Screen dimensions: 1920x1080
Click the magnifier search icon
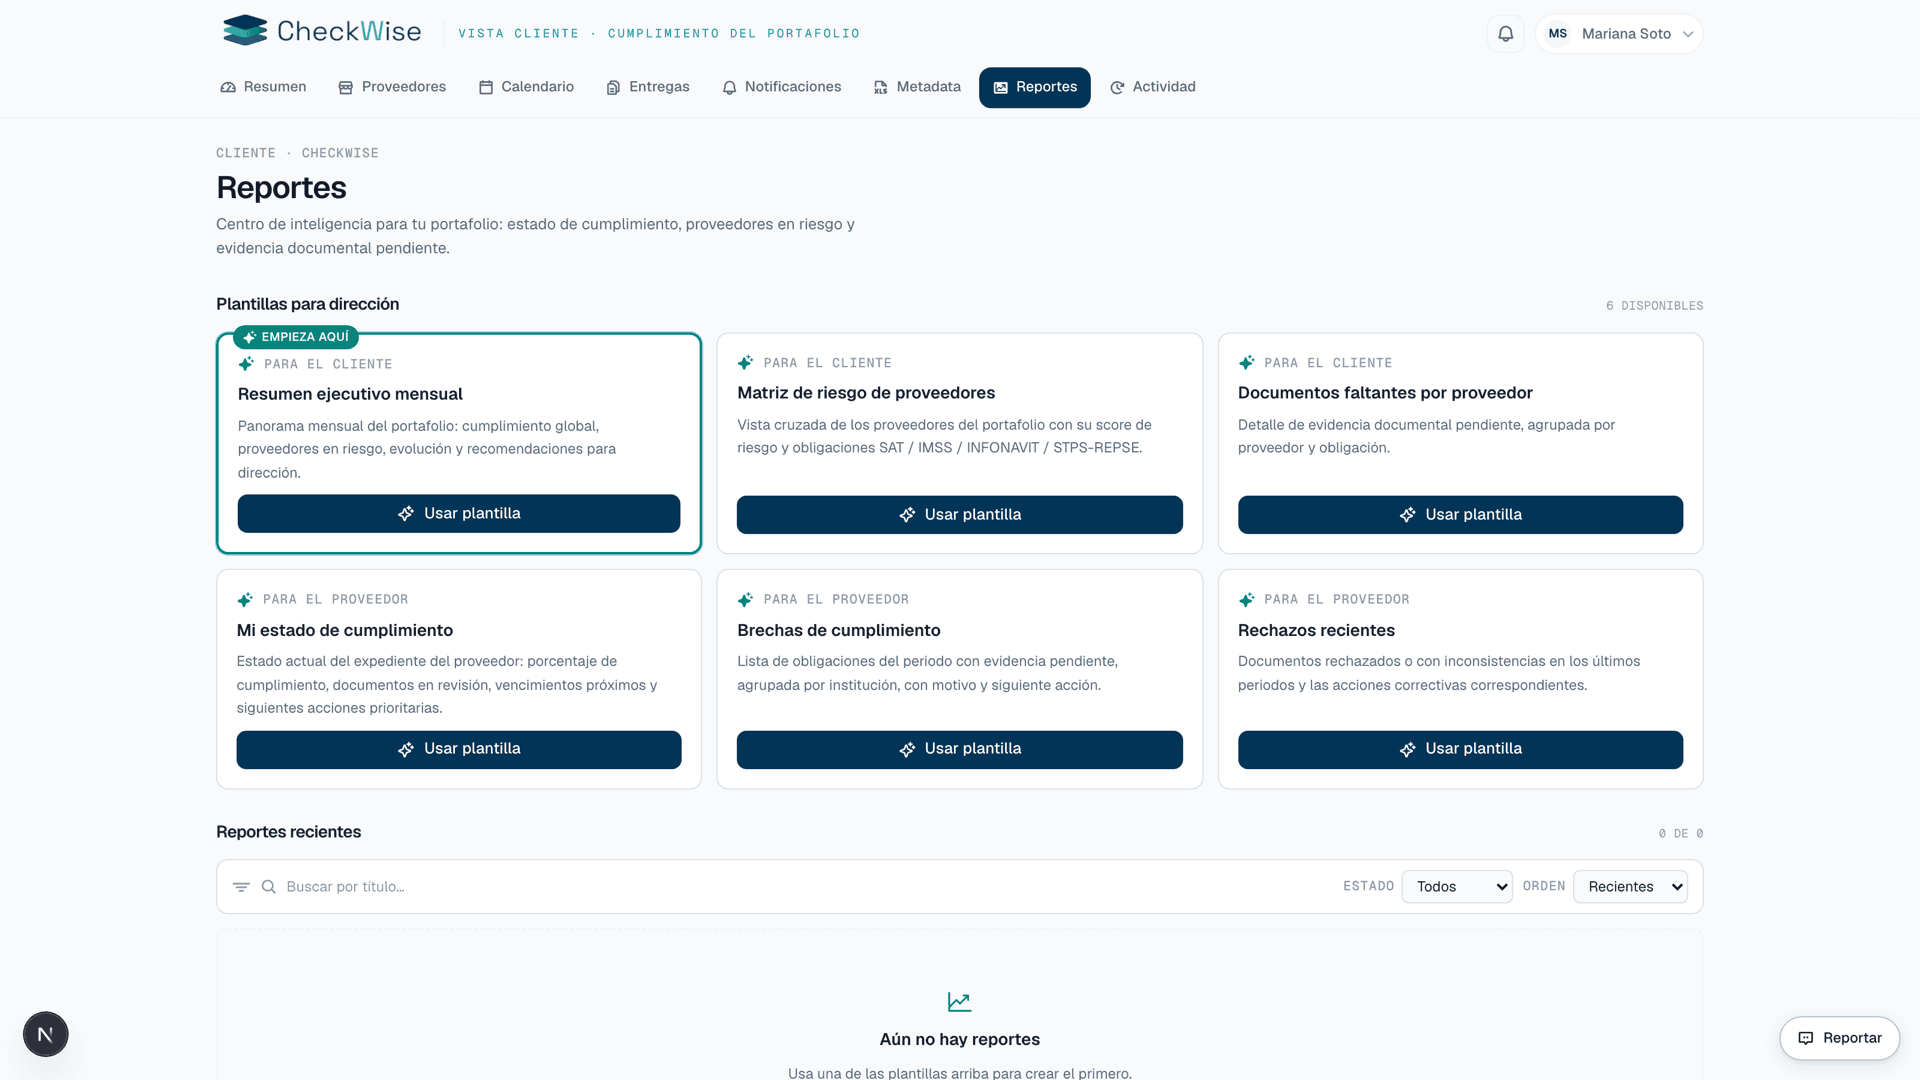269,887
